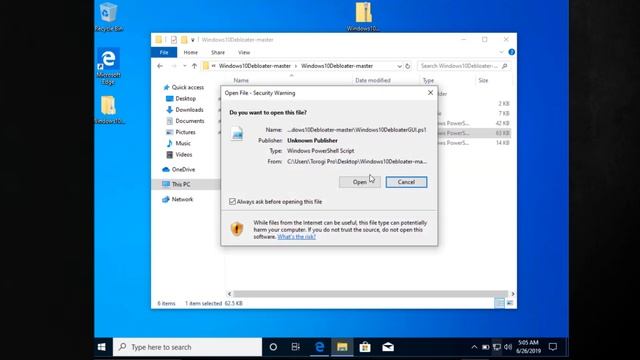This screenshot has height=360, width=640.
Task: Click Cancel in the security warning
Action: click(x=406, y=182)
